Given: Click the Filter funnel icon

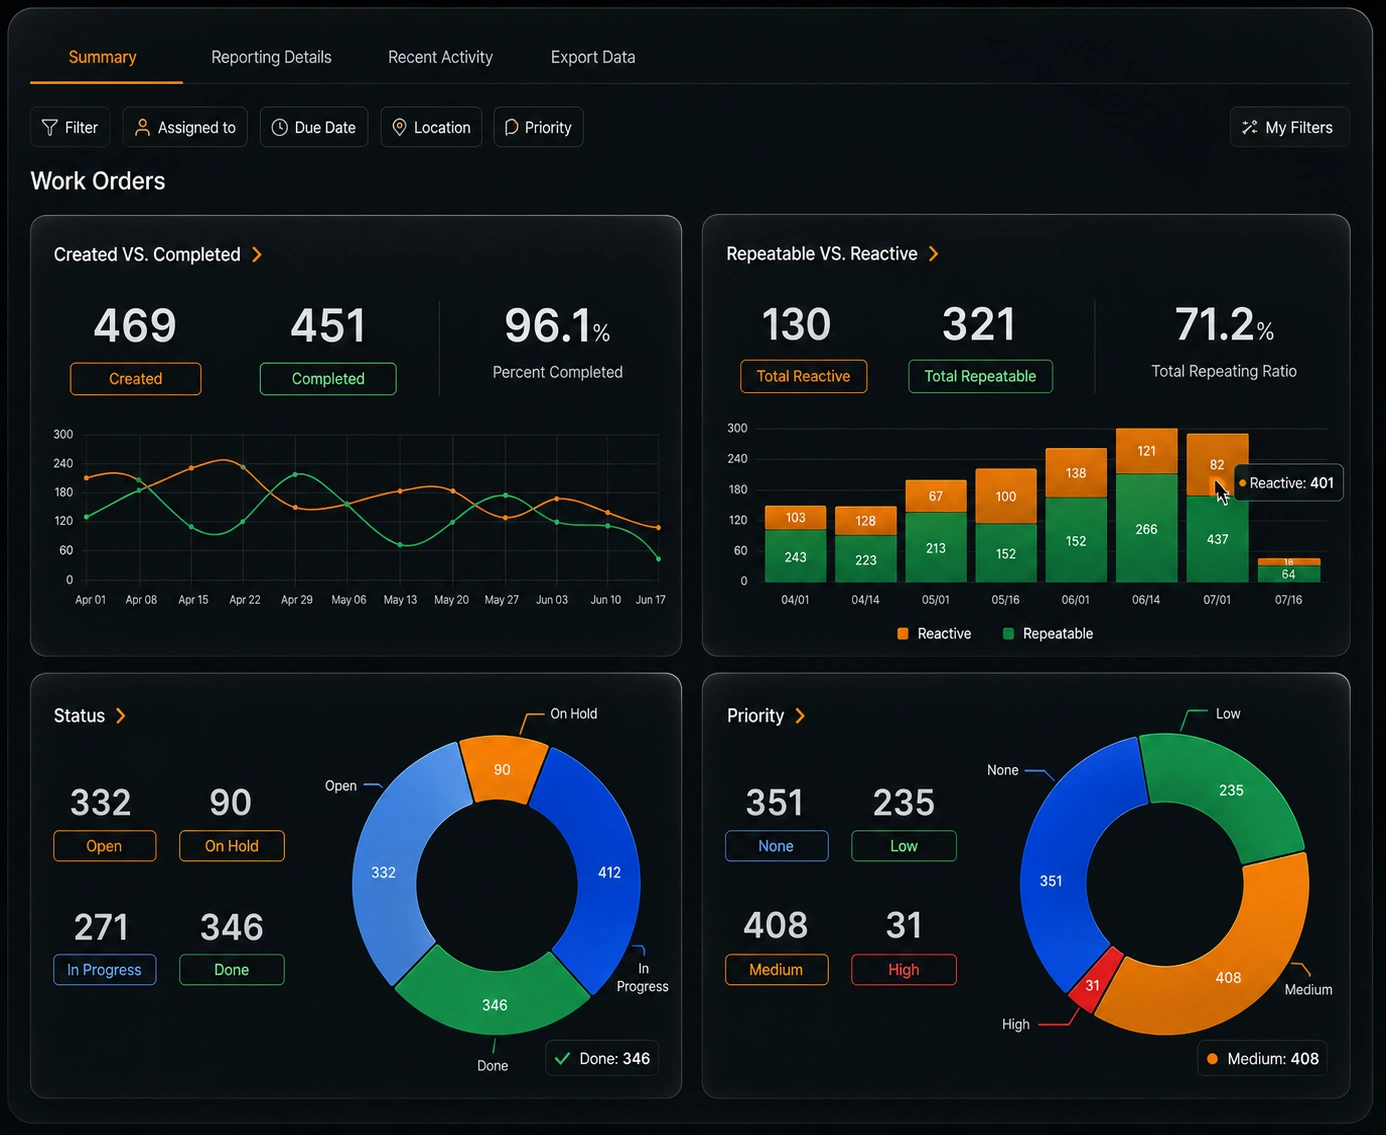Looking at the screenshot, I should (49, 127).
